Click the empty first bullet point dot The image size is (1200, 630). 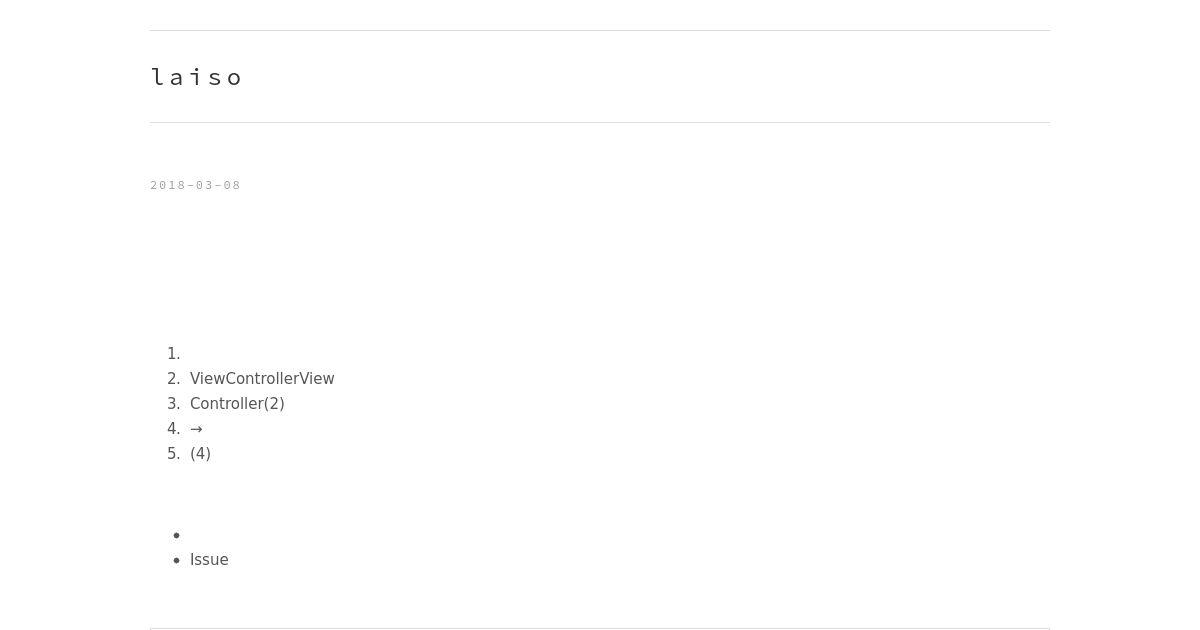coord(177,535)
